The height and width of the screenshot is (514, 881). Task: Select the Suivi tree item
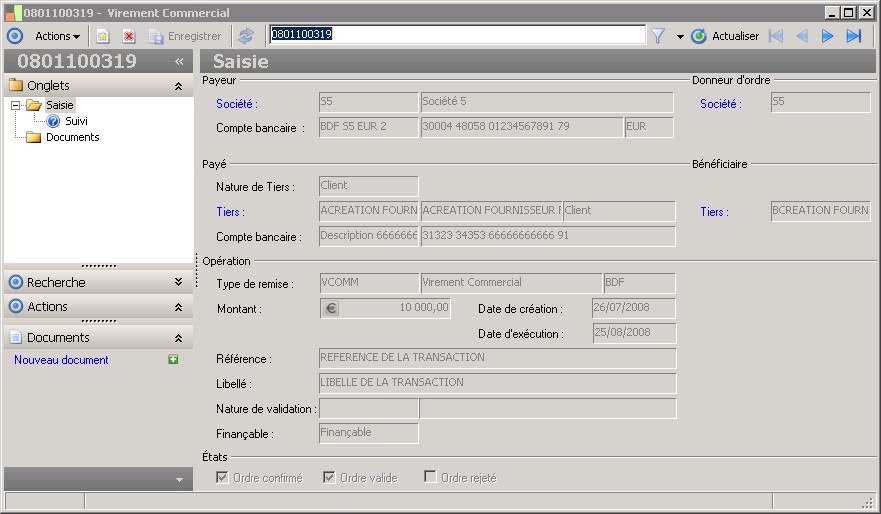[76, 121]
